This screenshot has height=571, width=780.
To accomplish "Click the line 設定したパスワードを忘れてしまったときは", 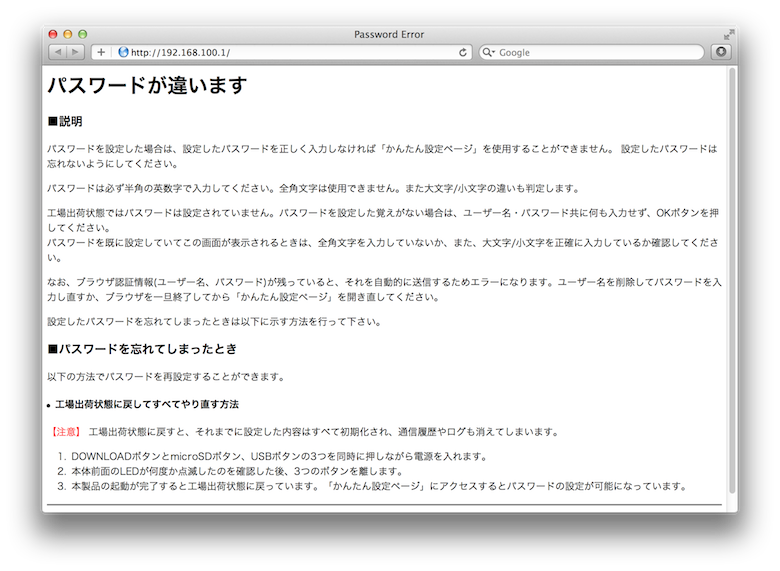I will click(x=215, y=322).
